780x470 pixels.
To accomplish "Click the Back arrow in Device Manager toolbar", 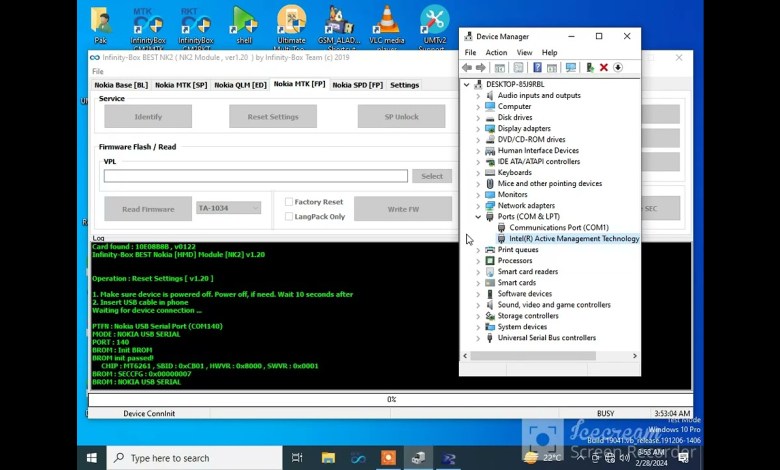I will point(467,68).
